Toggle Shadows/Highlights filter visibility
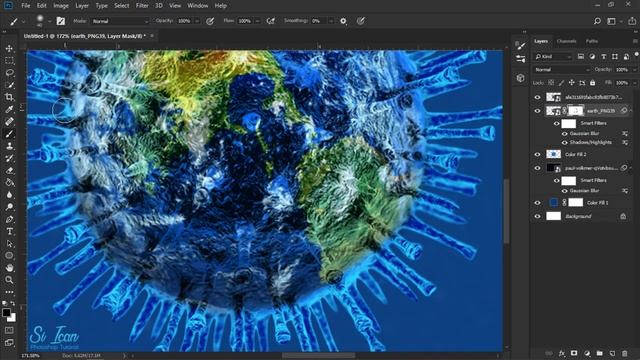Viewport: 640px width, 360px height. point(565,142)
